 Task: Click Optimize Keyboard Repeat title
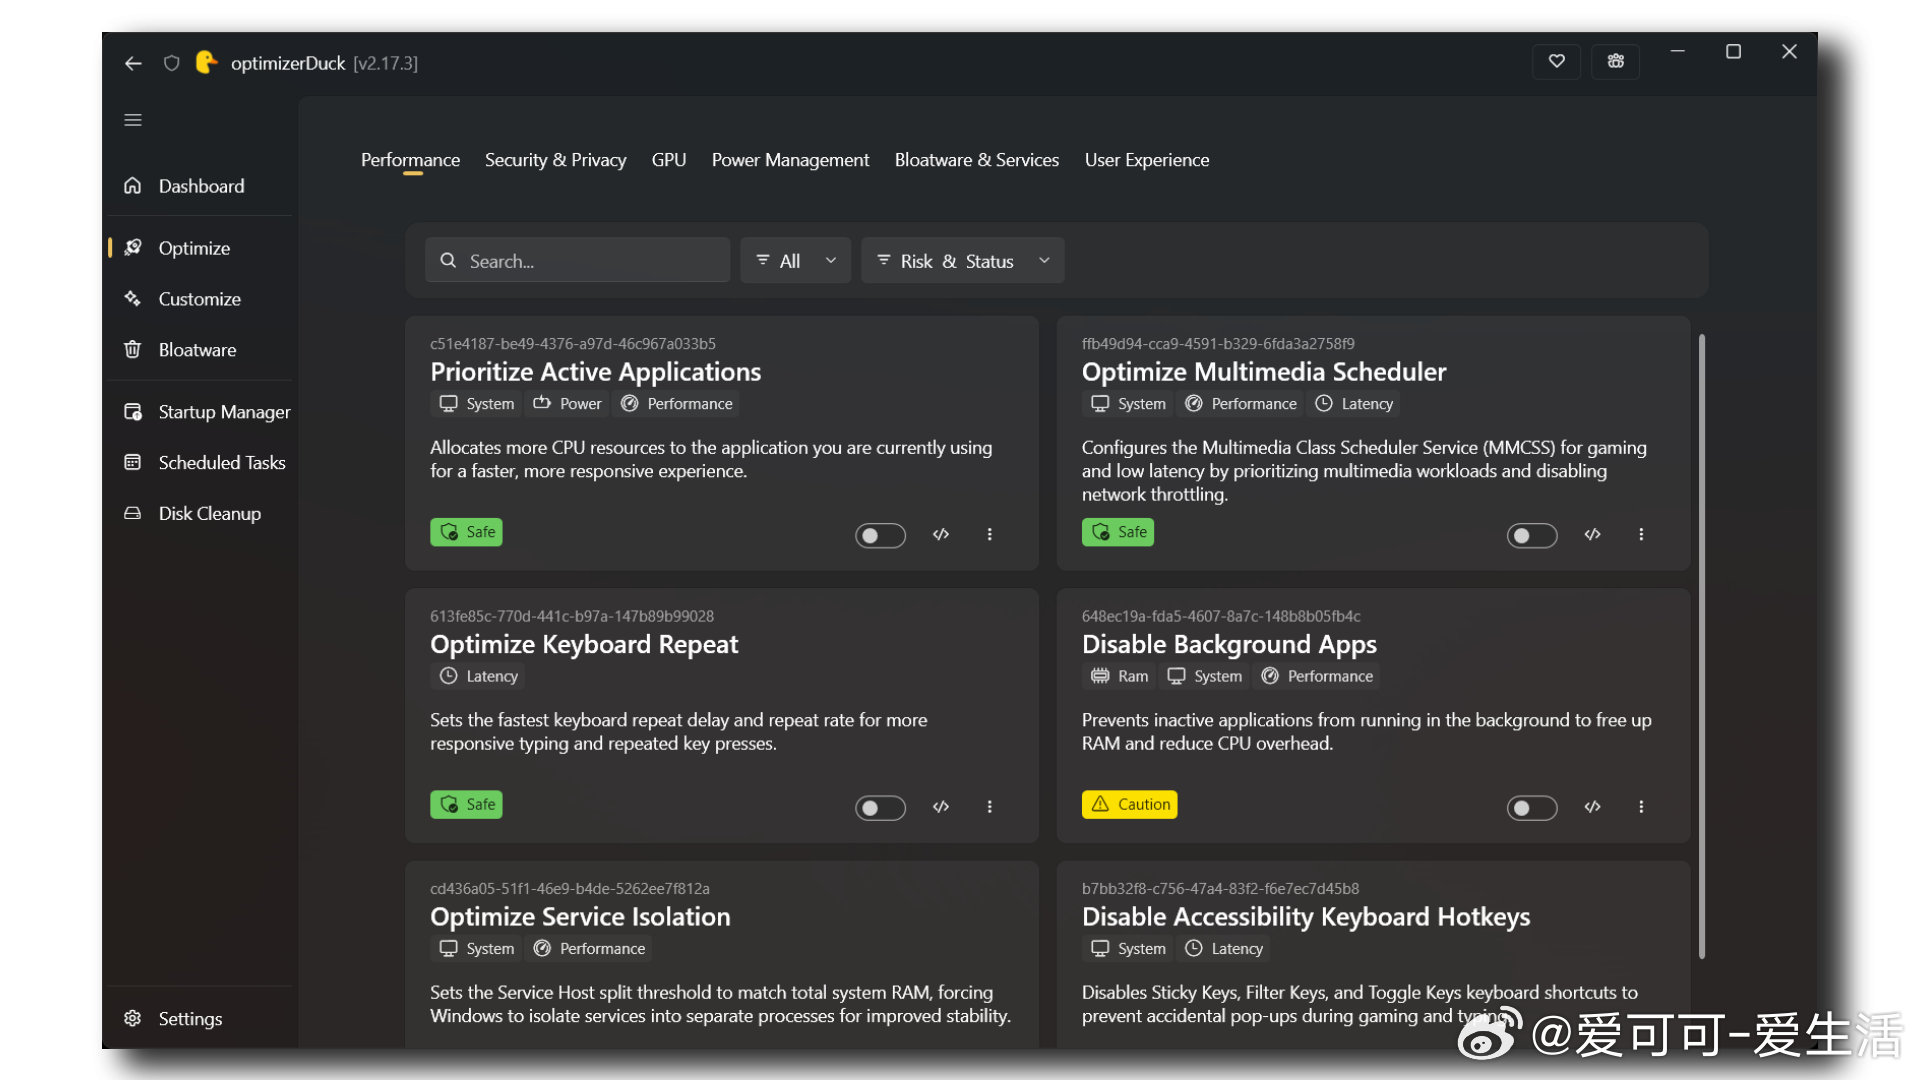tap(584, 645)
